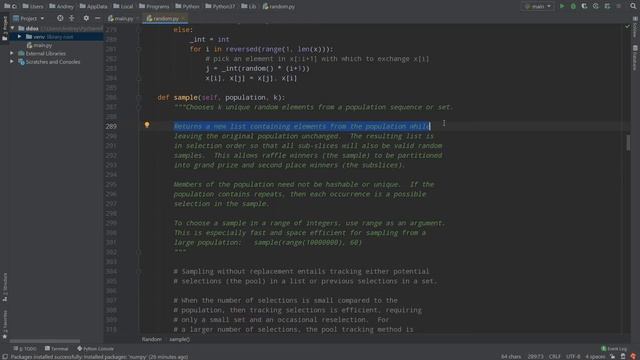640x360 pixels.
Task: Toggle the fold marker at def sample line
Action: [139, 98]
